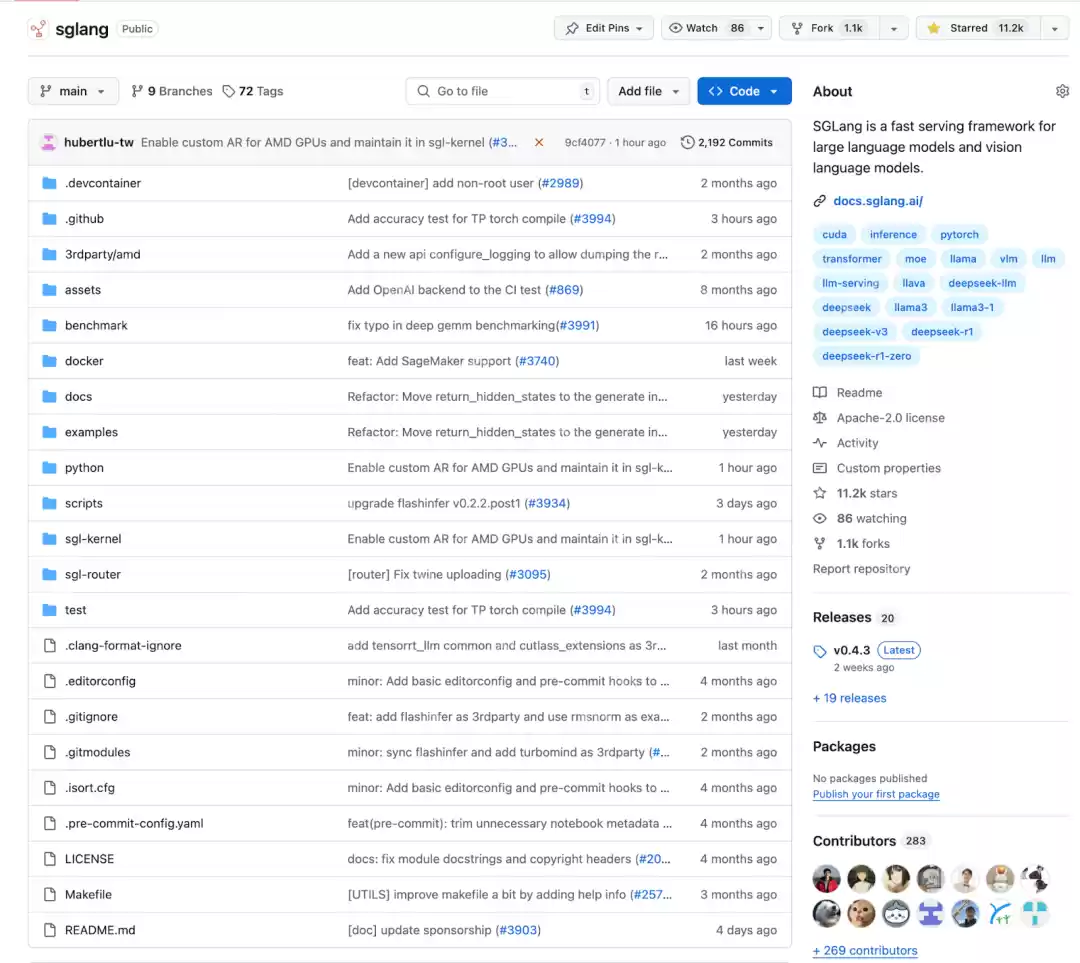Open About settings gear icon

pyautogui.click(x=1062, y=91)
